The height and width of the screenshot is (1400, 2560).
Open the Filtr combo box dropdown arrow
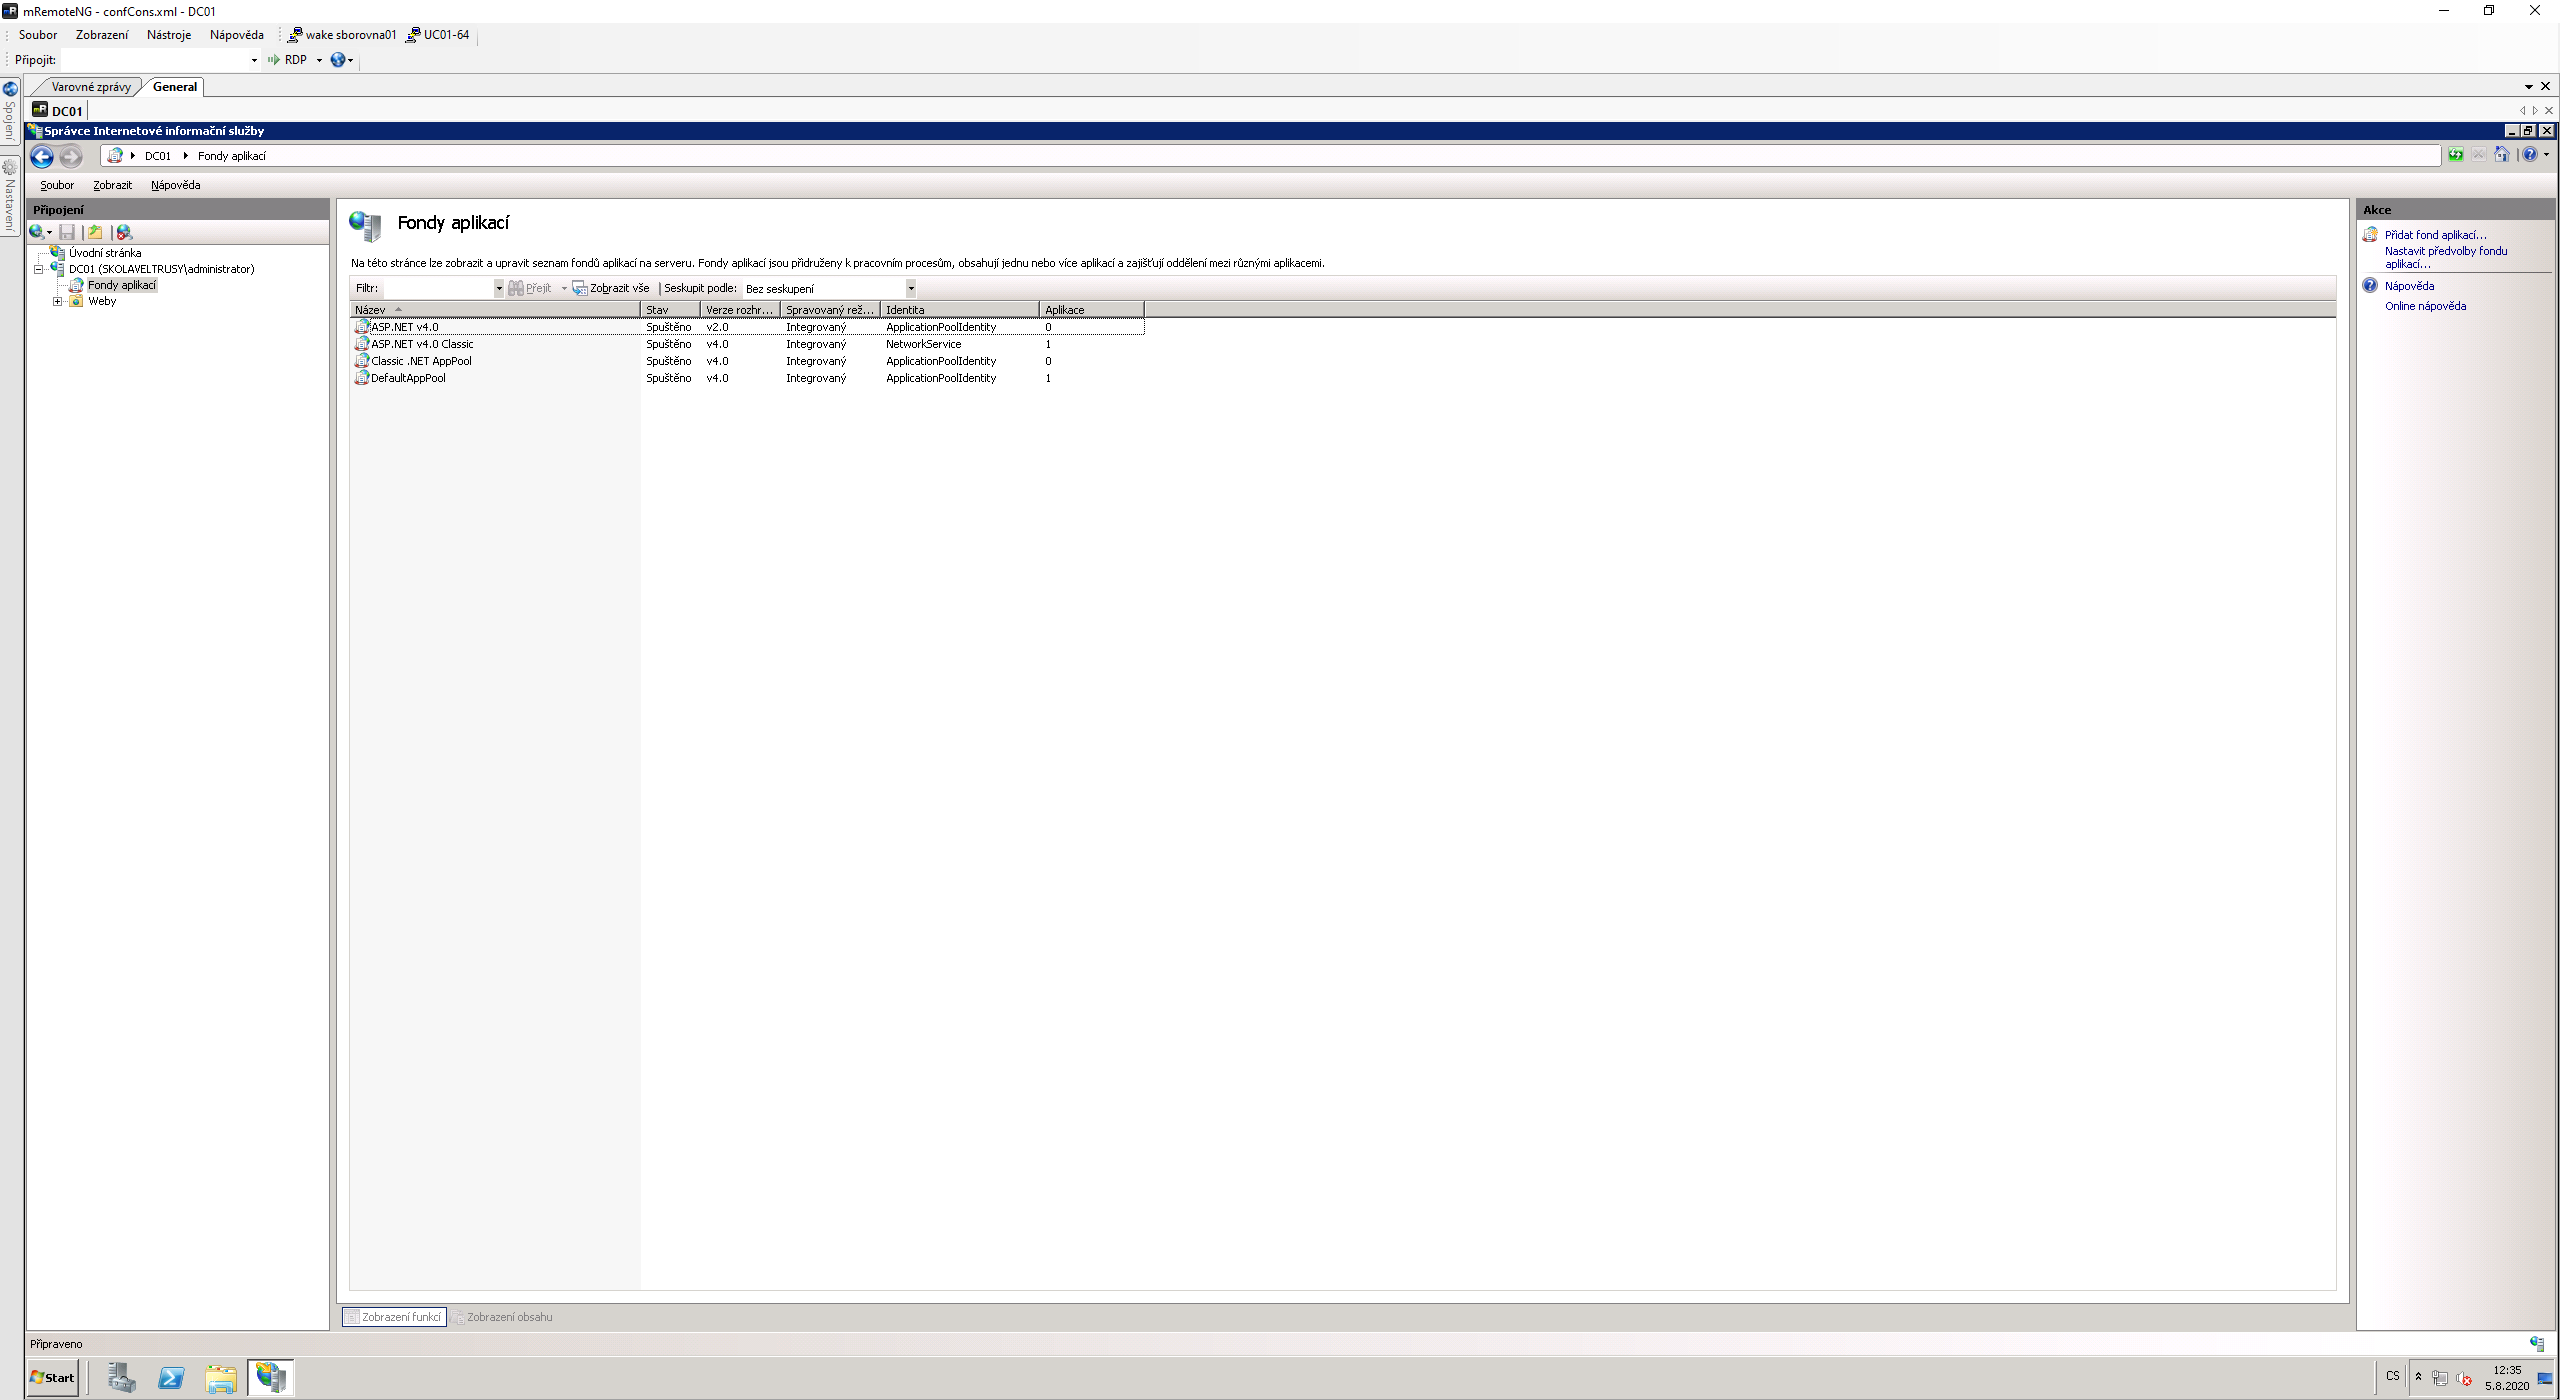tap(498, 288)
